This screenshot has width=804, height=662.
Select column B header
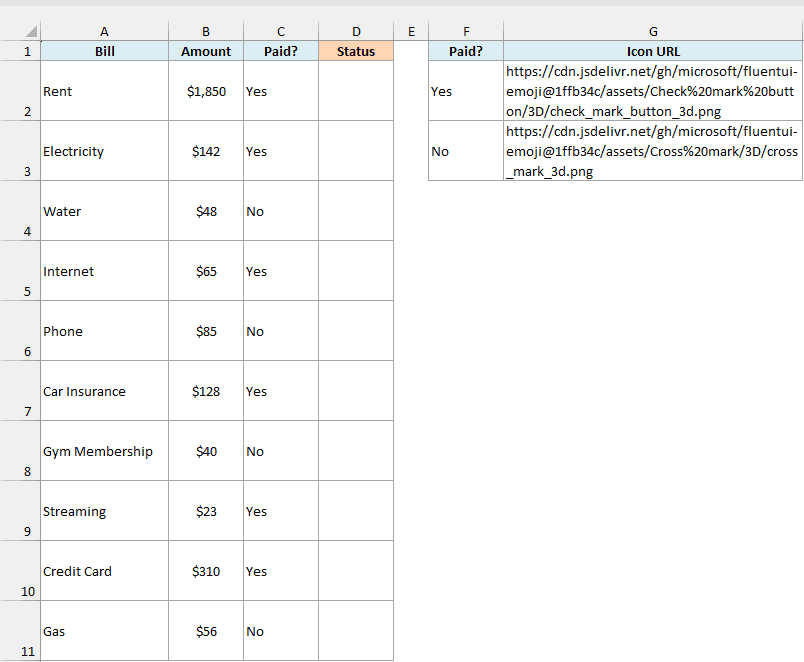206,31
